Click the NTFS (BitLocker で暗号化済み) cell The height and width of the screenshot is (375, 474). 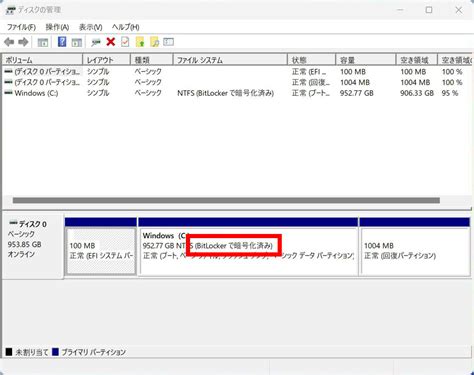(226, 93)
